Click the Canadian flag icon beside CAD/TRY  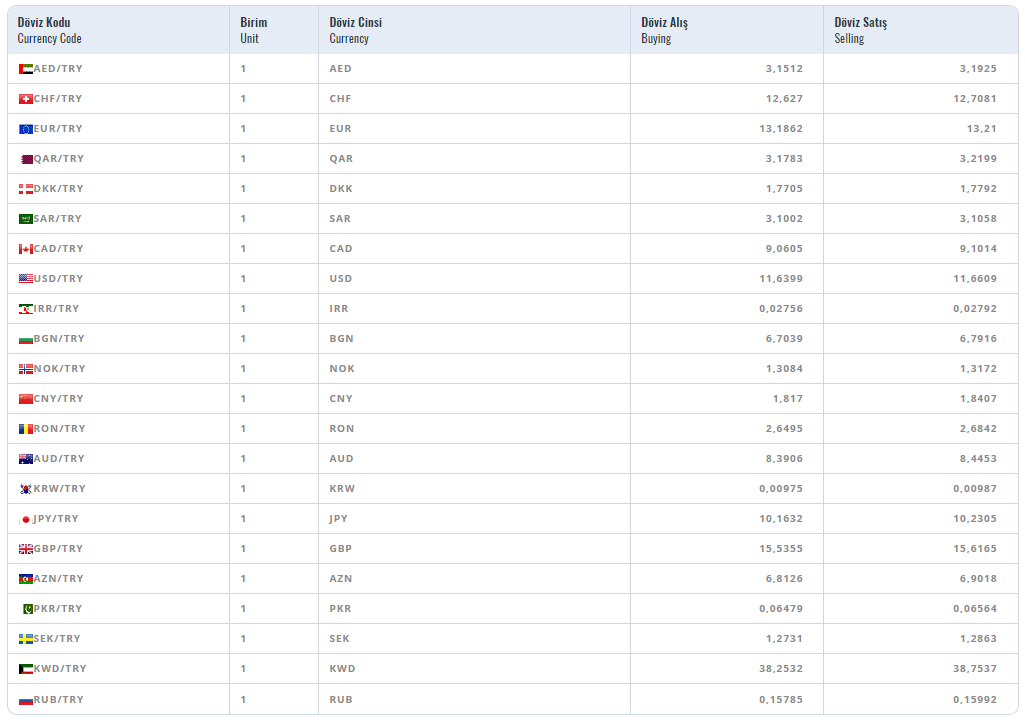click(x=25, y=249)
